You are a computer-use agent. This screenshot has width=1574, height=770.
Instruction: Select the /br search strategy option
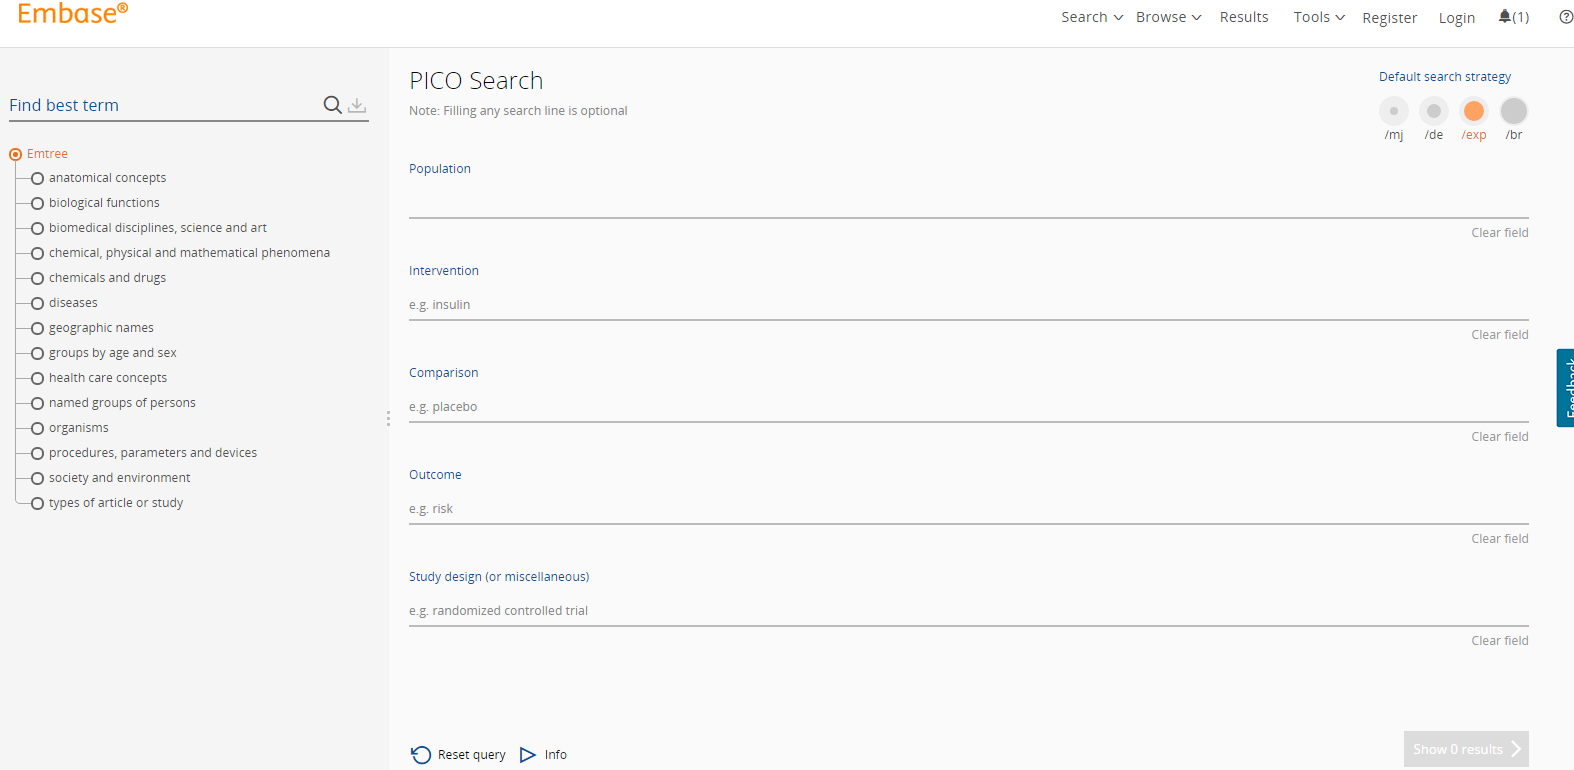[1514, 111]
